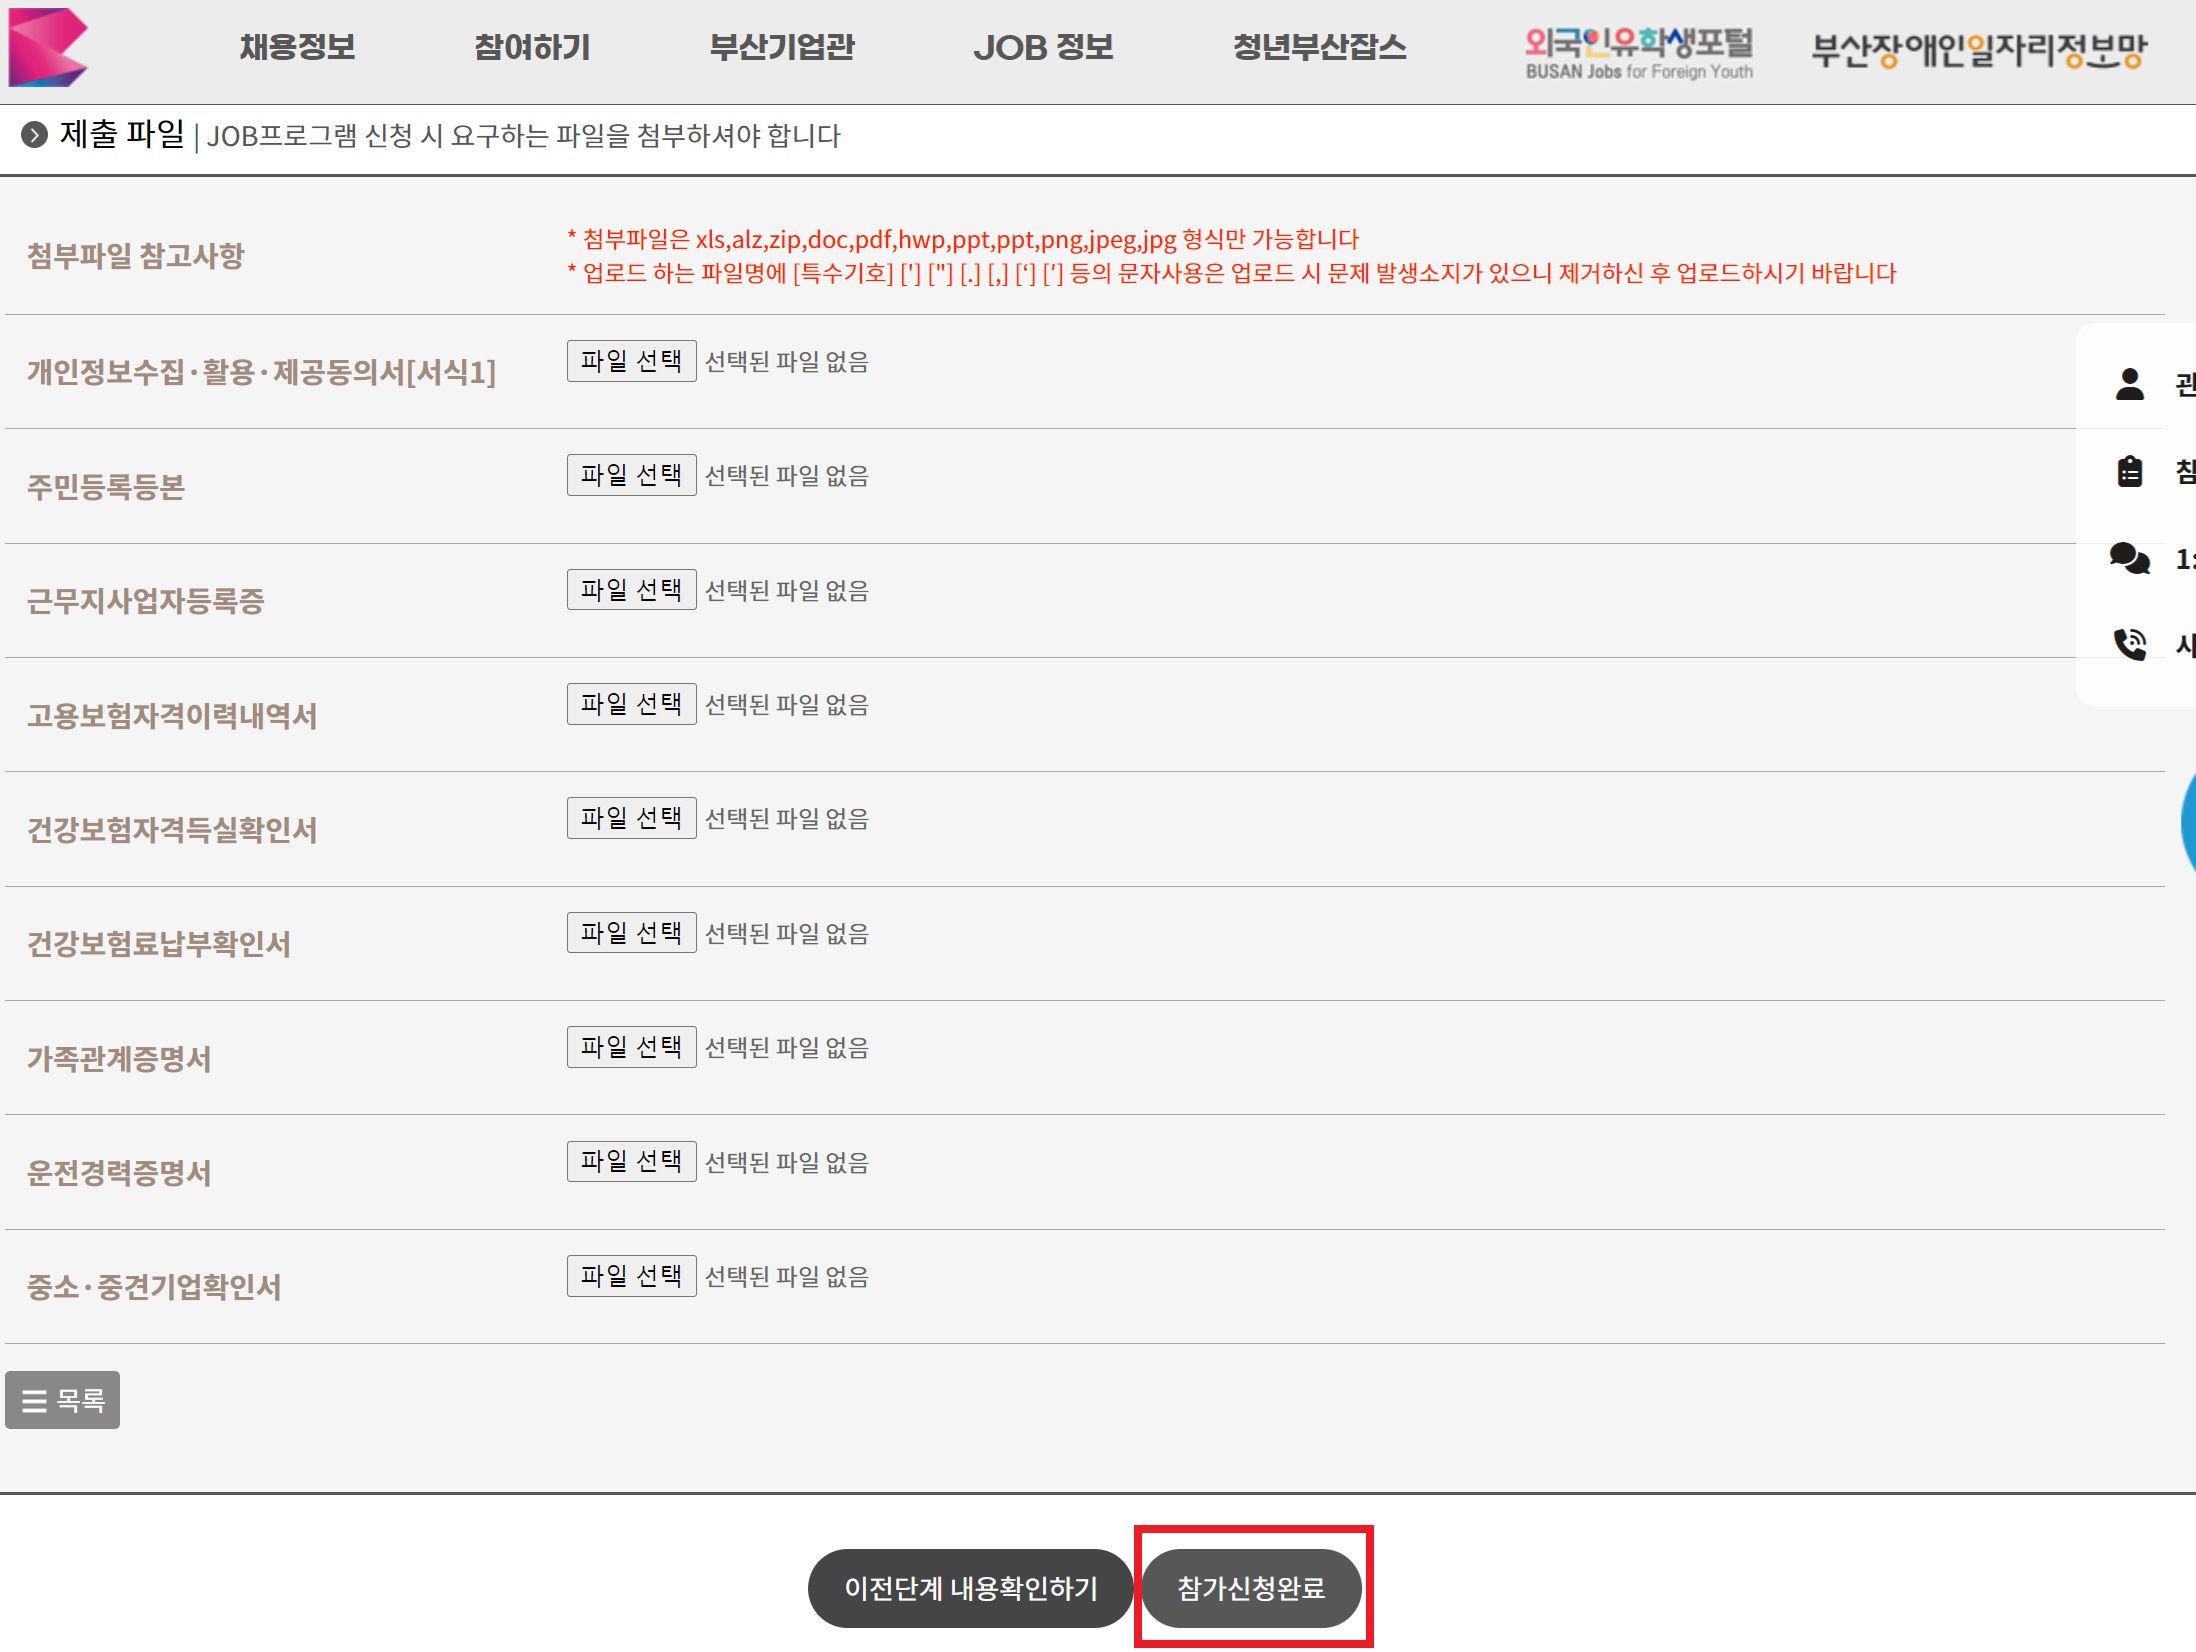Screen dimensions: 2196x1652
Task: Click the 목록 list button
Action: tap(62, 1400)
